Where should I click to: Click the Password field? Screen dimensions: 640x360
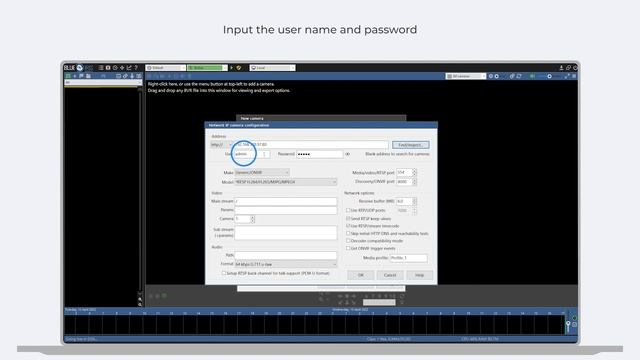[320, 154]
